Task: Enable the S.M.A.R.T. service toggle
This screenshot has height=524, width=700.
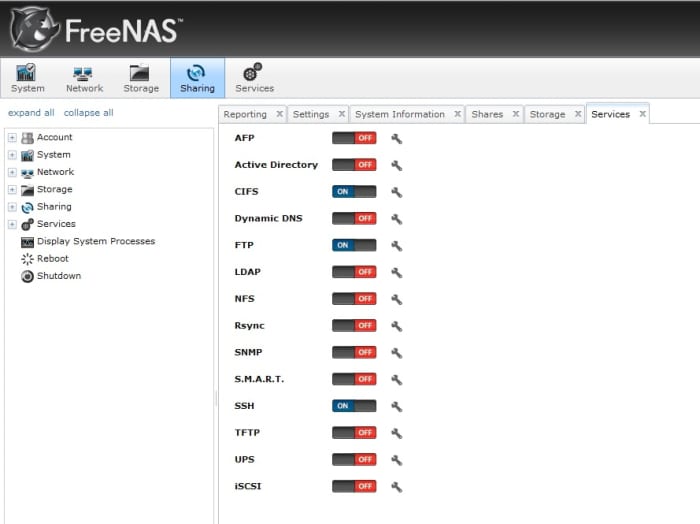Action: [354, 379]
